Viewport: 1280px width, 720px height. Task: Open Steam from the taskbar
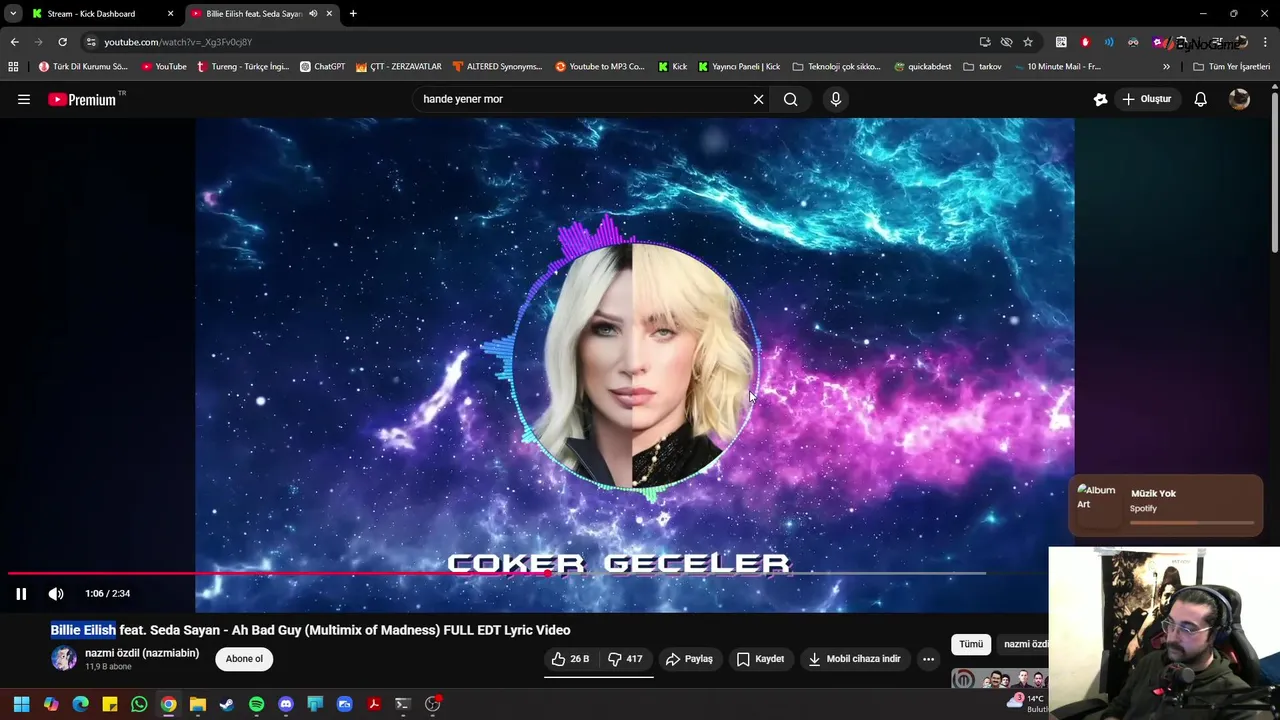(x=227, y=704)
